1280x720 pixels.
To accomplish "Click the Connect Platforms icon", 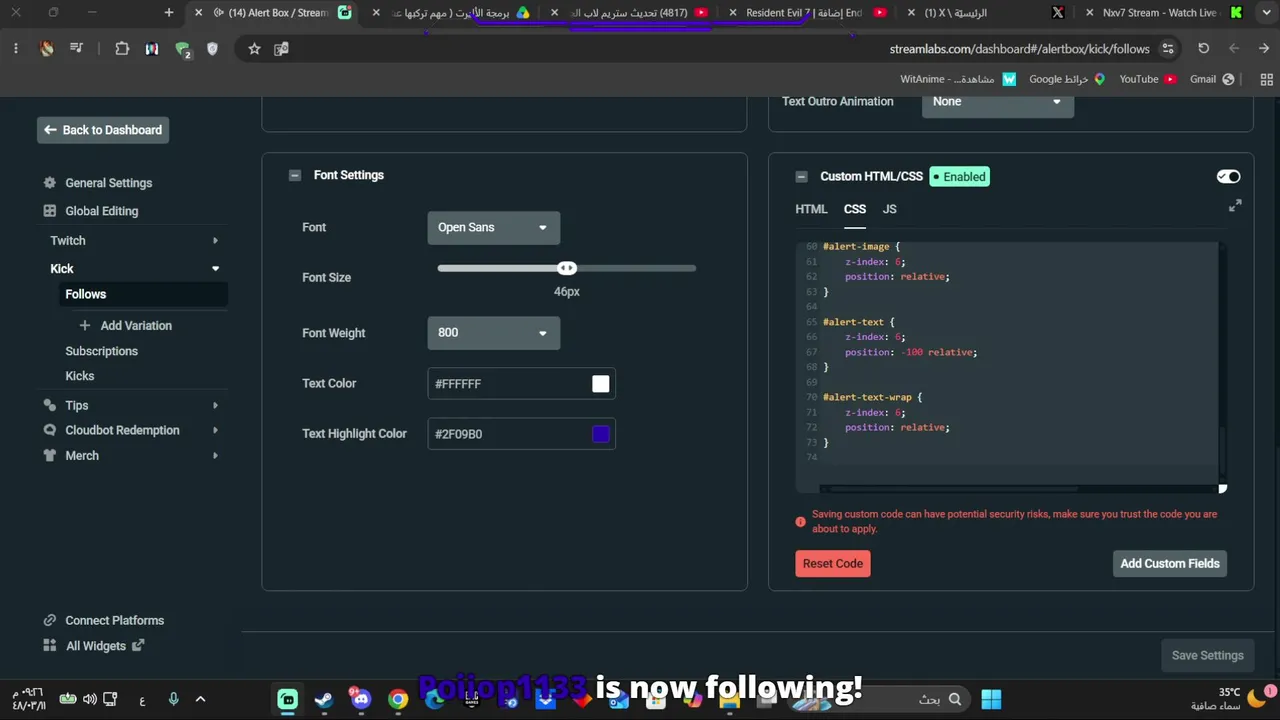I will [x=50, y=620].
